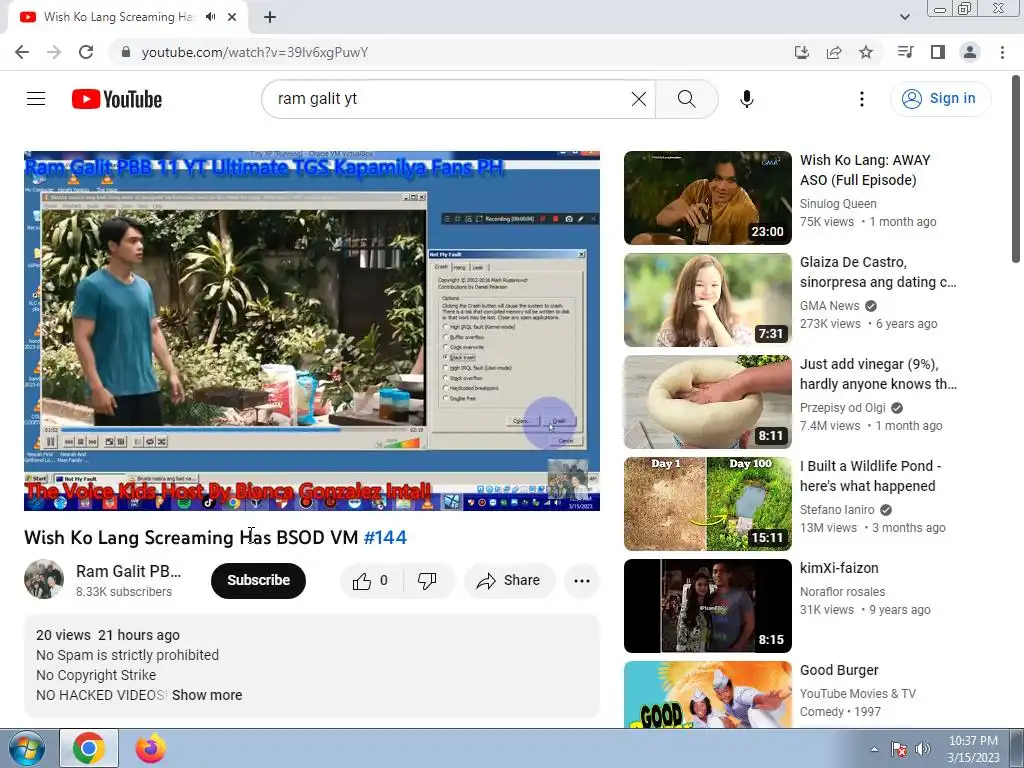Image resolution: width=1024 pixels, height=768 pixels.
Task: Click Przepisy od Olgi channel name
Action: 842,408
